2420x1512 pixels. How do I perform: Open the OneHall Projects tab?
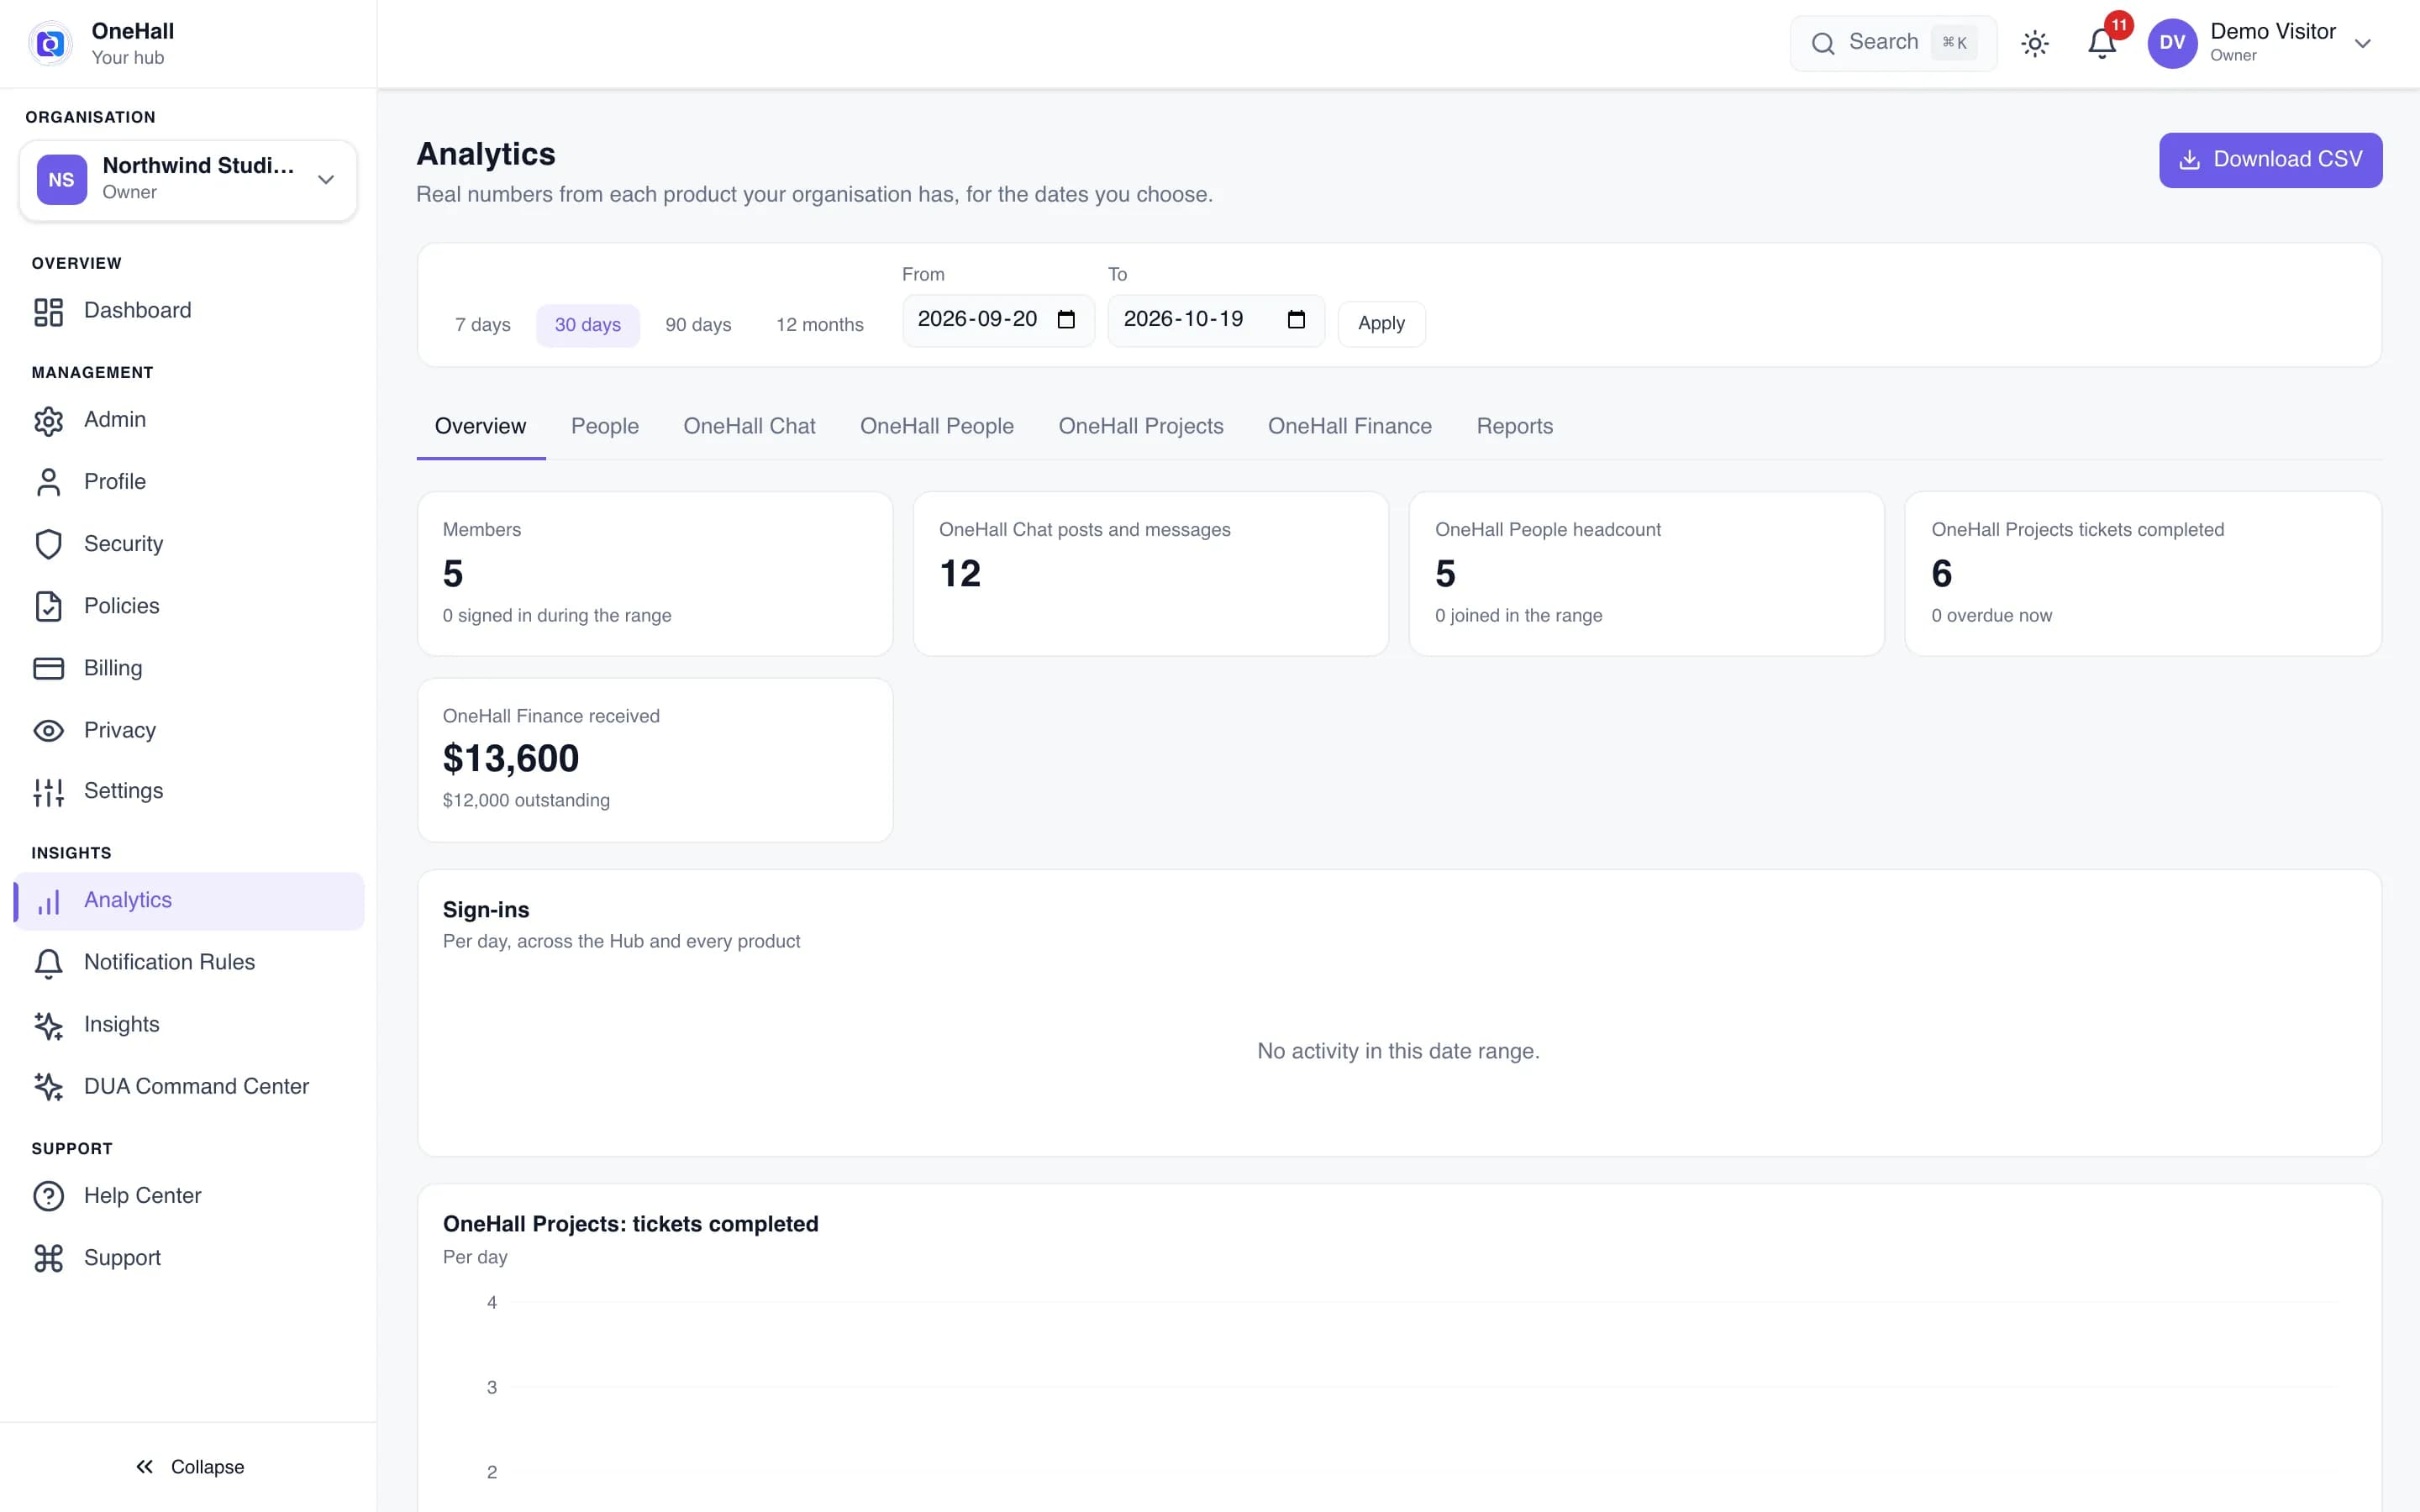[1141, 427]
